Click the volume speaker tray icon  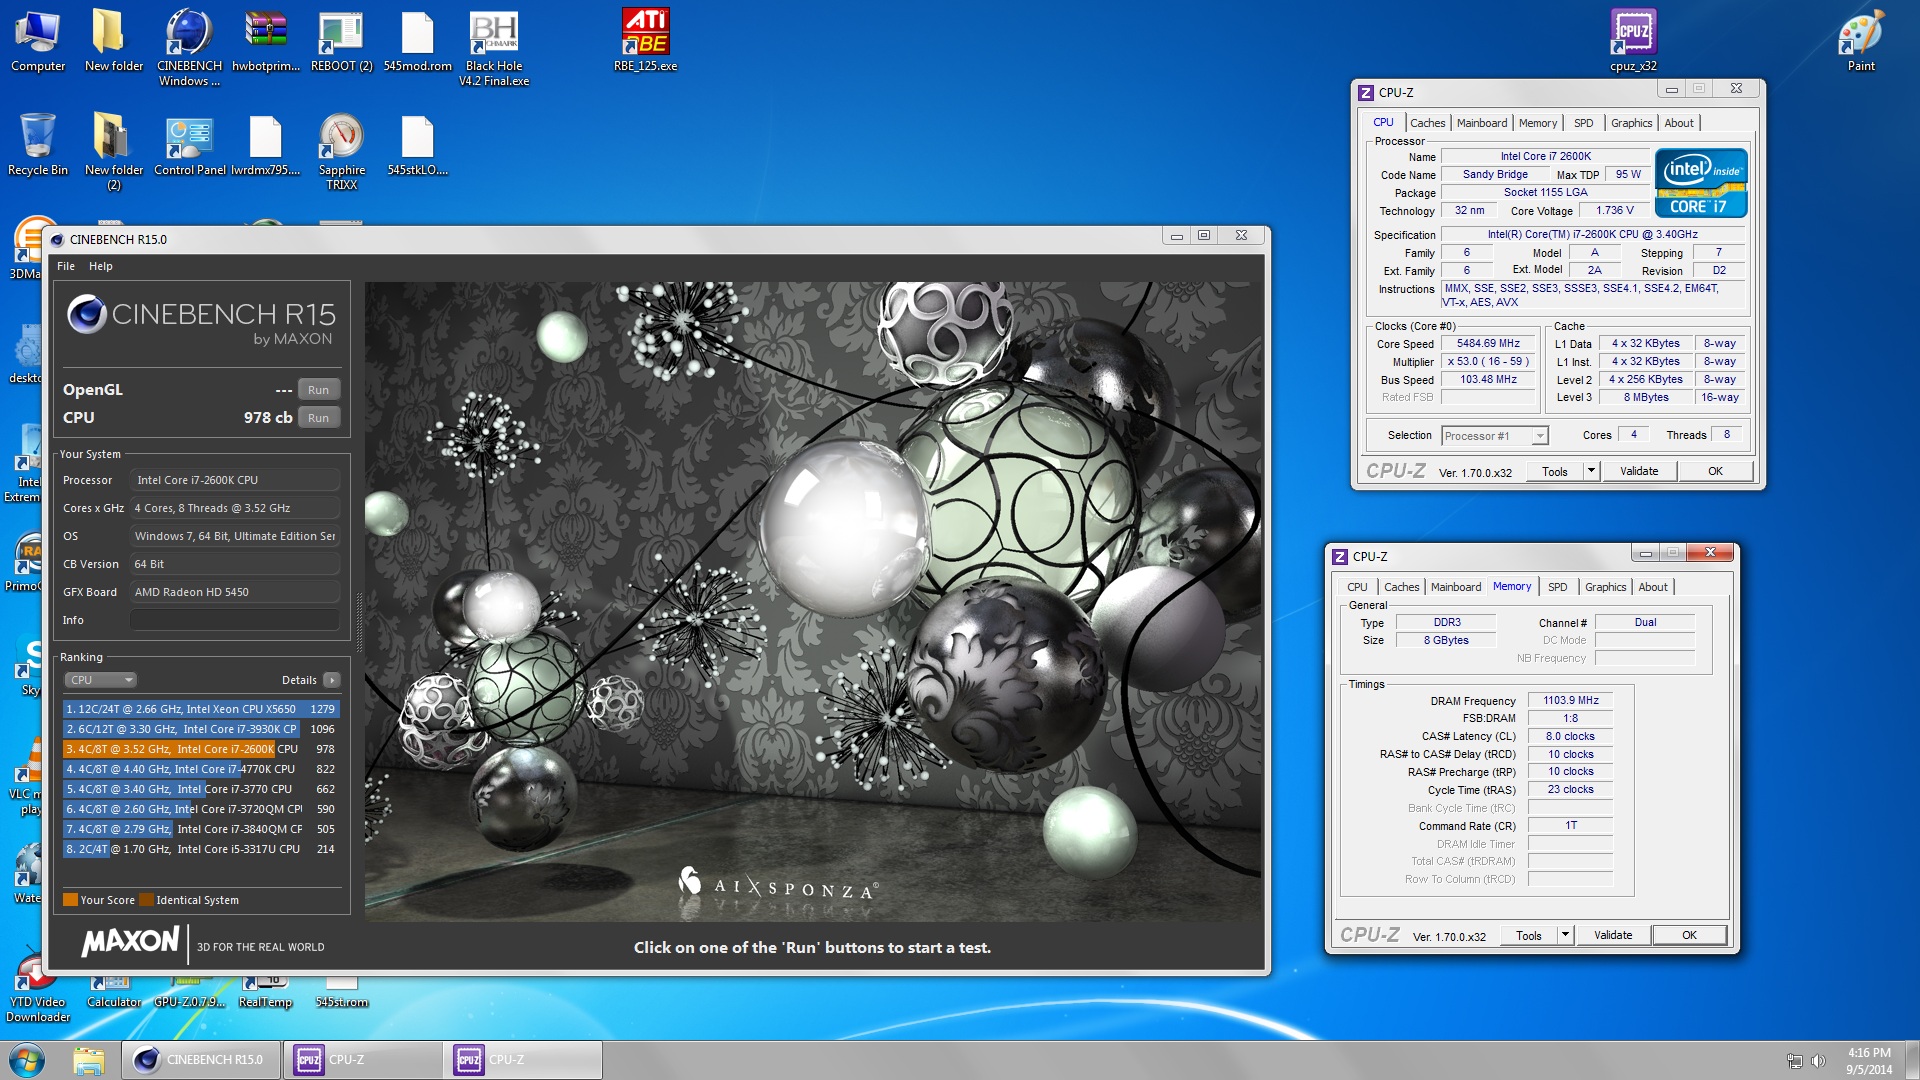point(1818,1061)
